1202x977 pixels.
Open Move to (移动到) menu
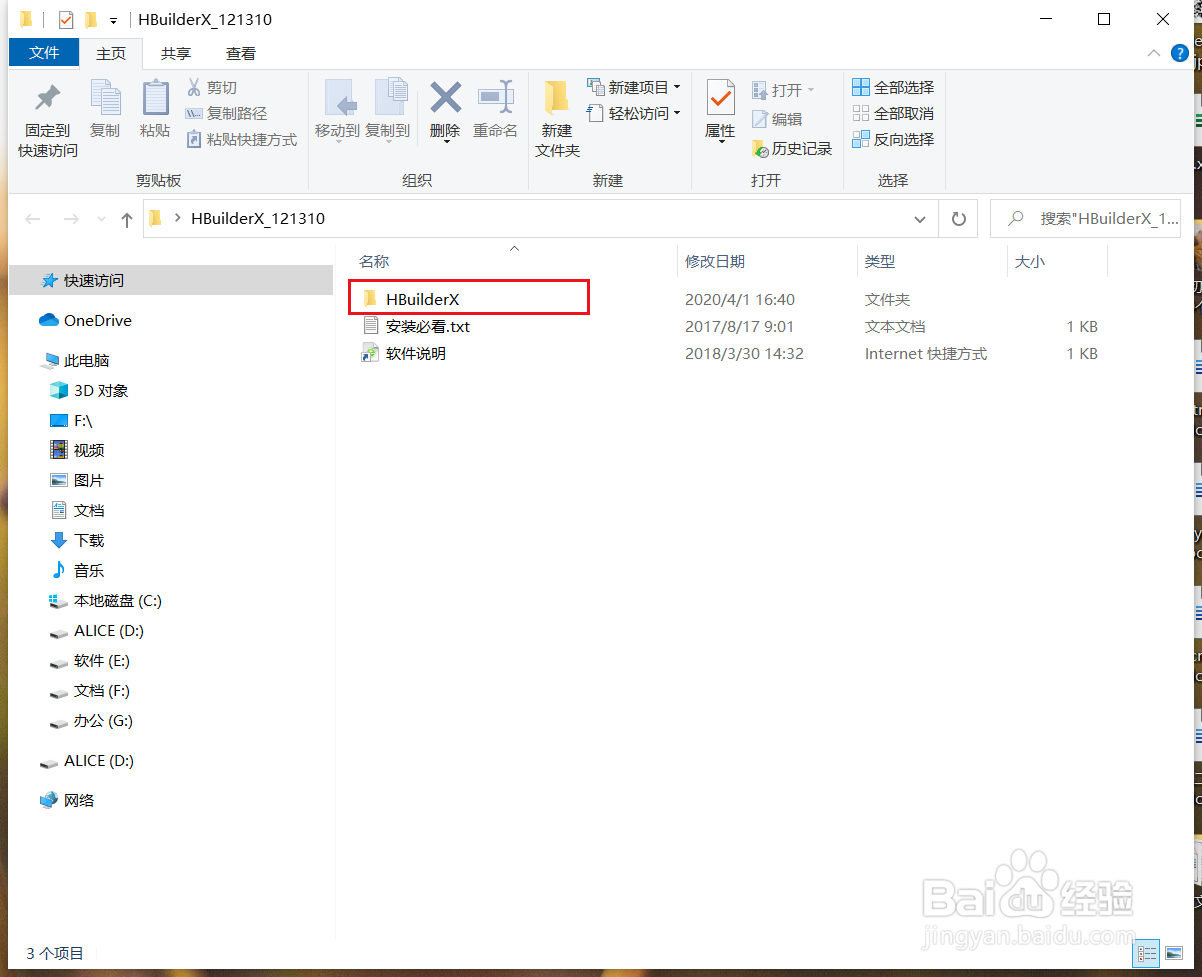[337, 110]
